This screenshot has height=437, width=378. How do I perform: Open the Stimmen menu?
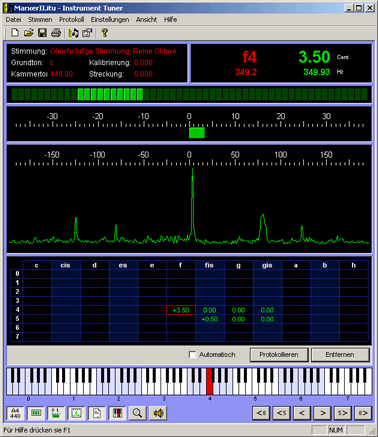tap(40, 20)
